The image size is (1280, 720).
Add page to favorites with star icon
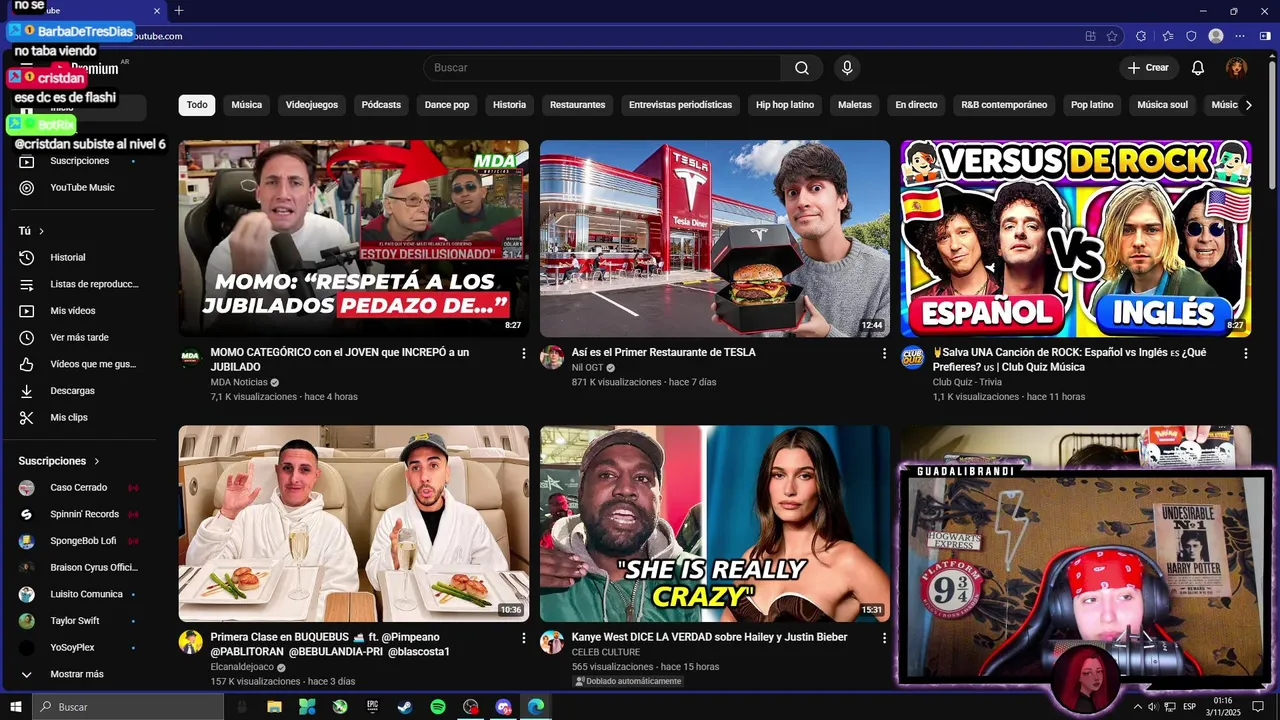[x=1112, y=36]
